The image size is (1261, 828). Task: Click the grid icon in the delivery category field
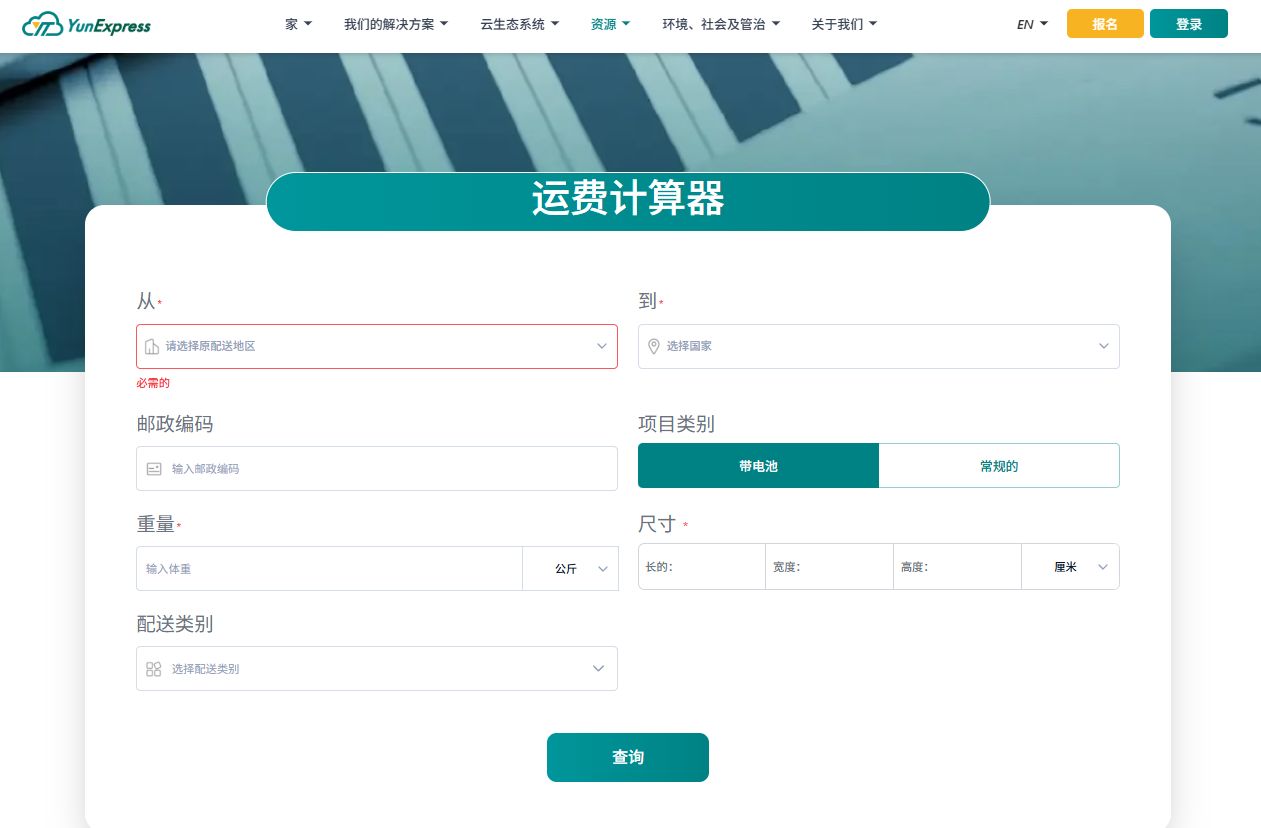coord(154,669)
